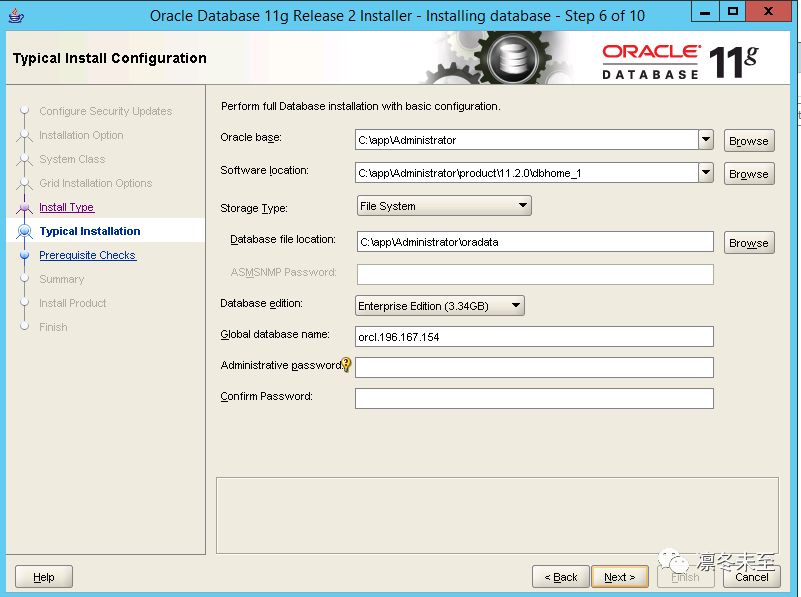
Task: Click the System Class step label
Action: pyautogui.click(x=72, y=159)
